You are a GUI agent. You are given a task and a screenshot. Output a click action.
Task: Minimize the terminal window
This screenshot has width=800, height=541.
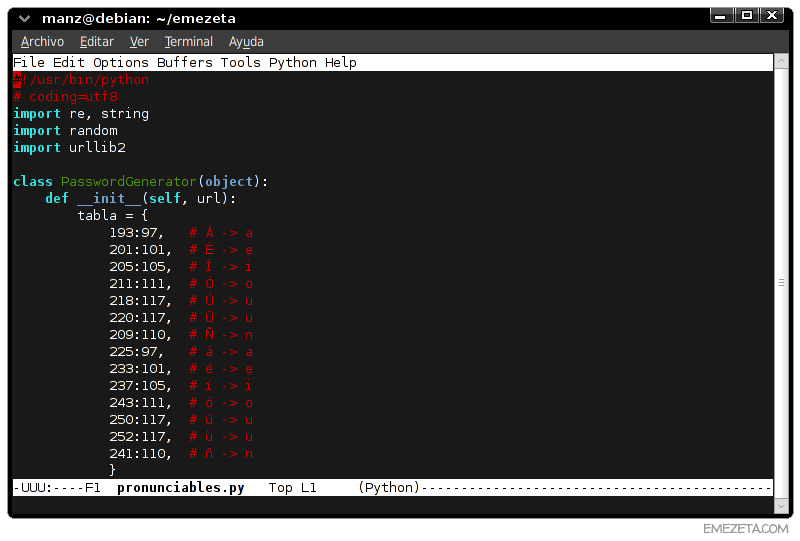pos(721,15)
